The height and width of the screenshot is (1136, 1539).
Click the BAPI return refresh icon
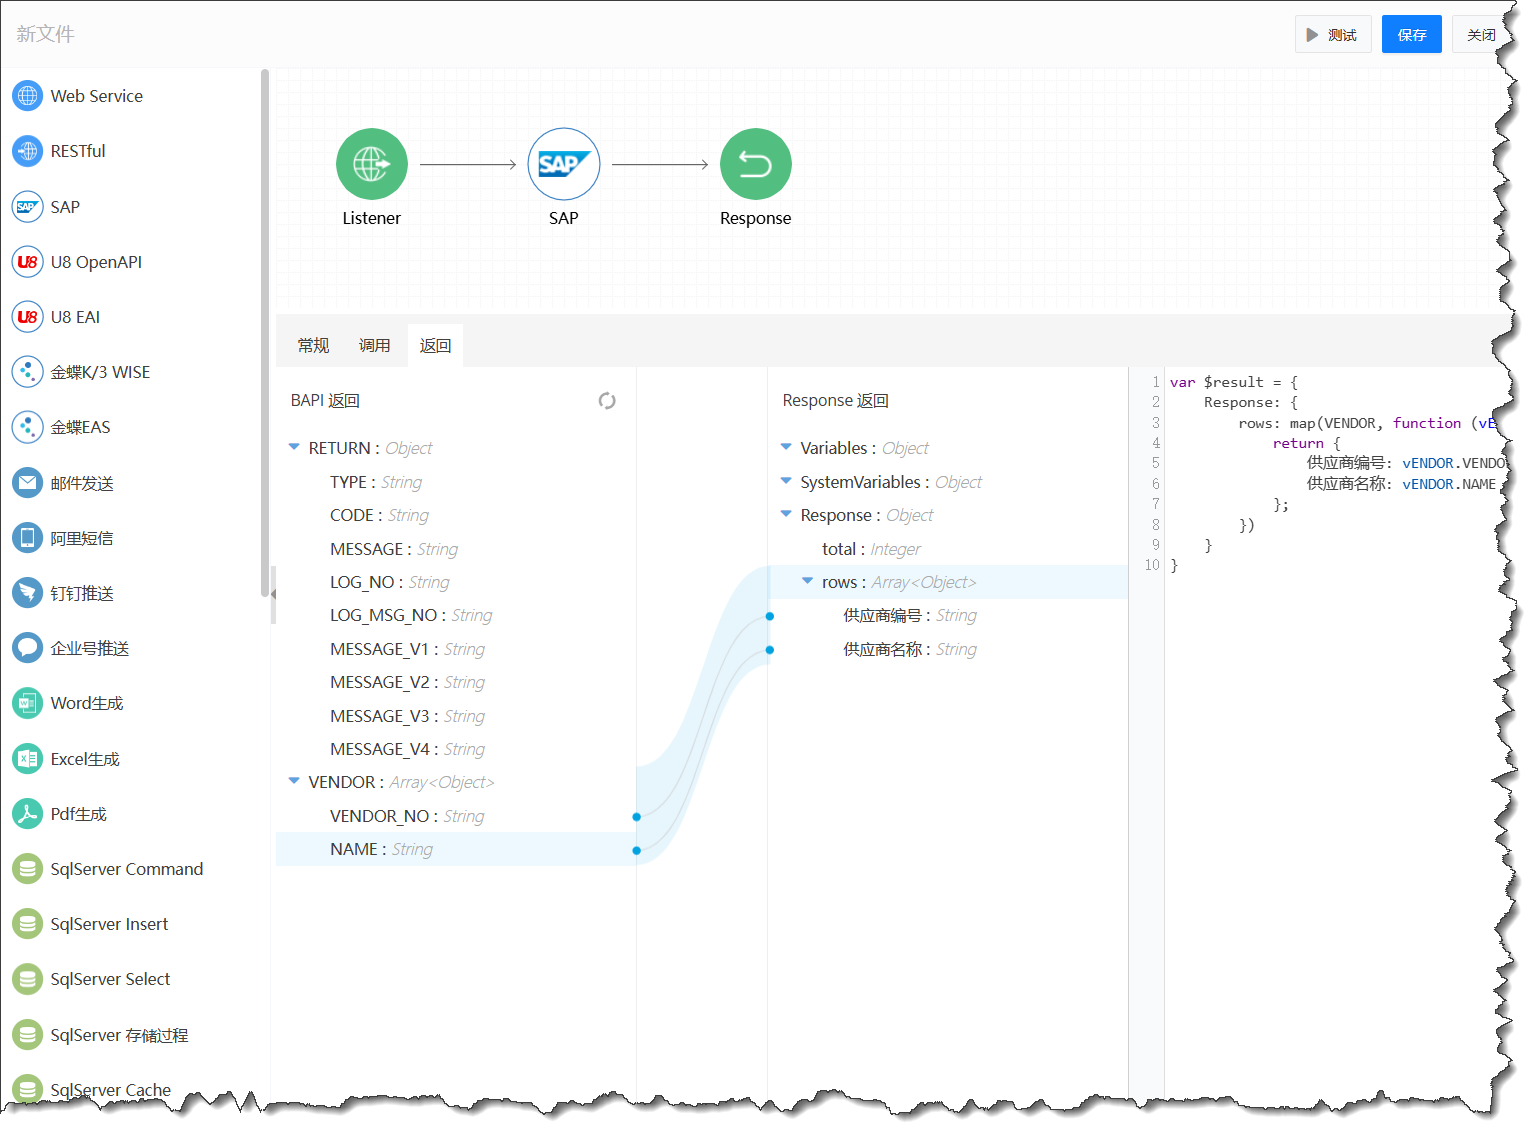click(x=607, y=401)
